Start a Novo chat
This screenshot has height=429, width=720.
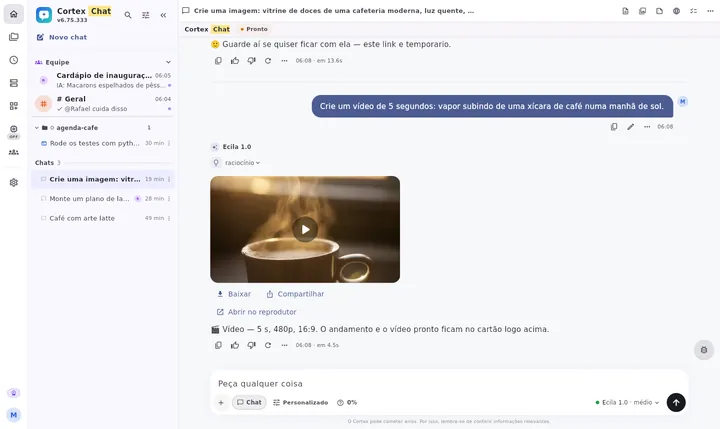62,37
